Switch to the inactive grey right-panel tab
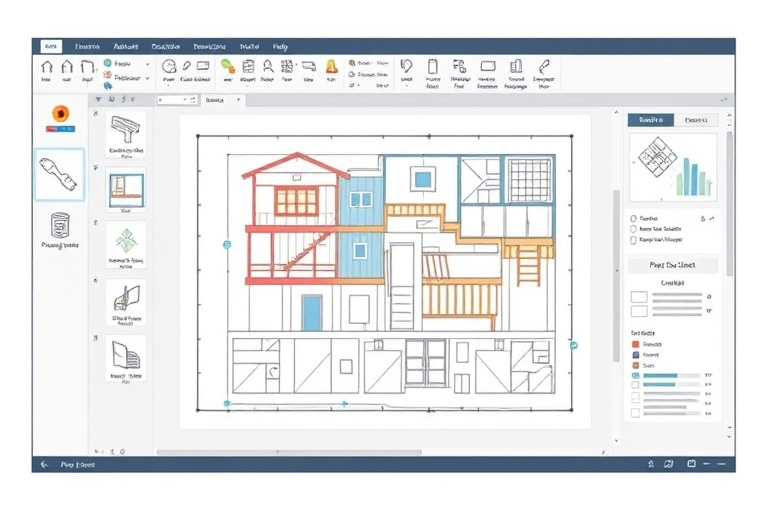 696,120
